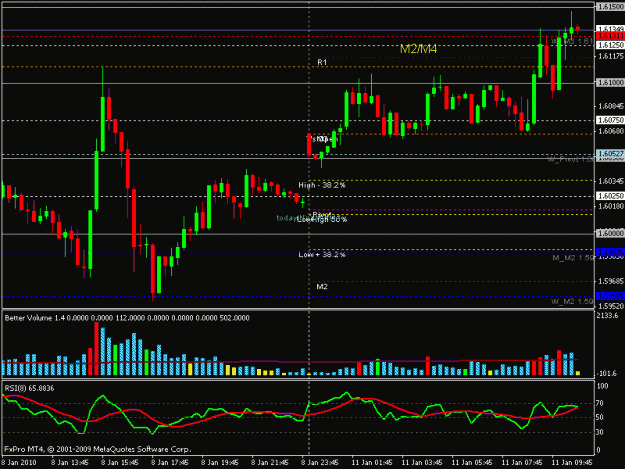The image size is (625, 469).
Task: Click the 8 Jan 15:45 time label
Action: click(x=120, y=462)
